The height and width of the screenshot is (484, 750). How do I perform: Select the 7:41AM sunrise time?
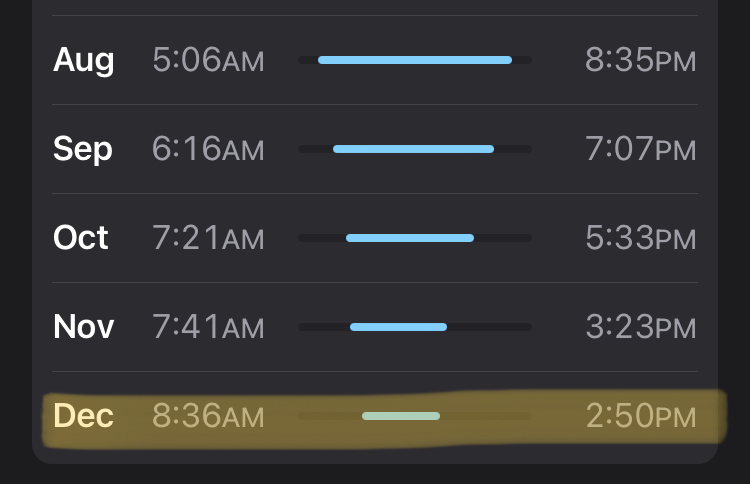[208, 328]
